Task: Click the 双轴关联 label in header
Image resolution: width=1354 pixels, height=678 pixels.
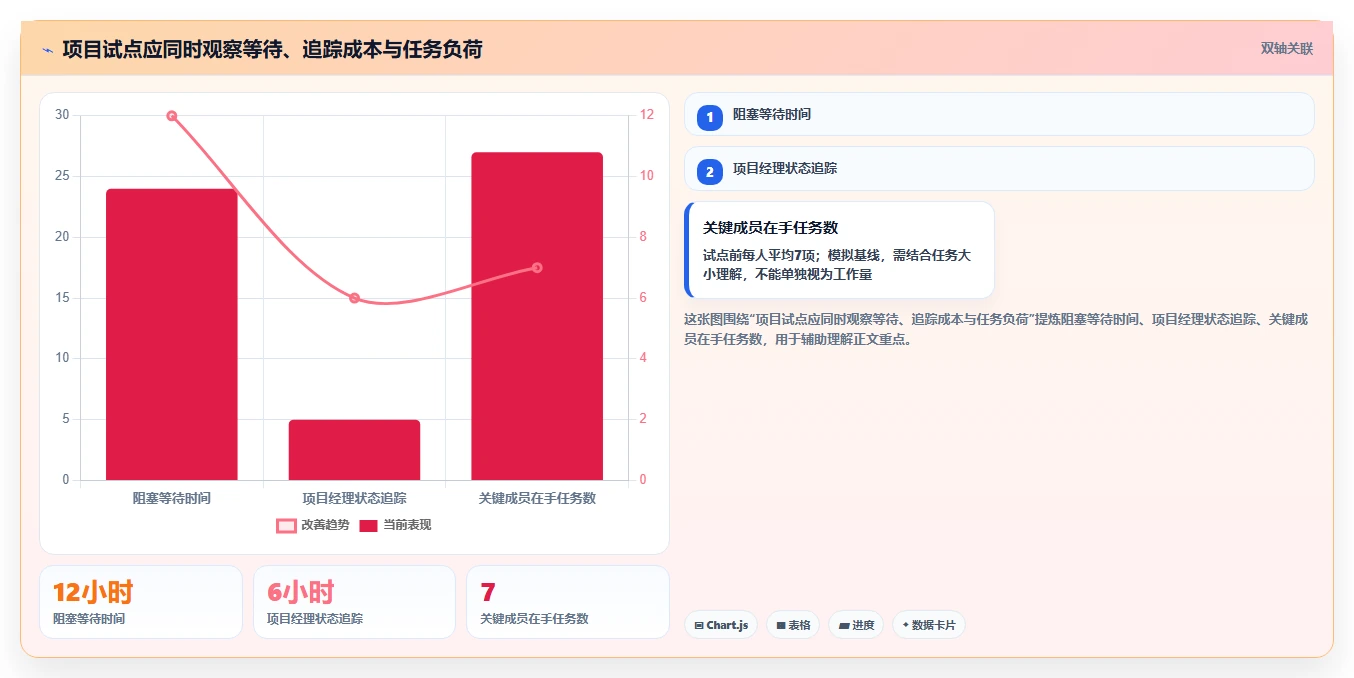Action: click(1286, 48)
